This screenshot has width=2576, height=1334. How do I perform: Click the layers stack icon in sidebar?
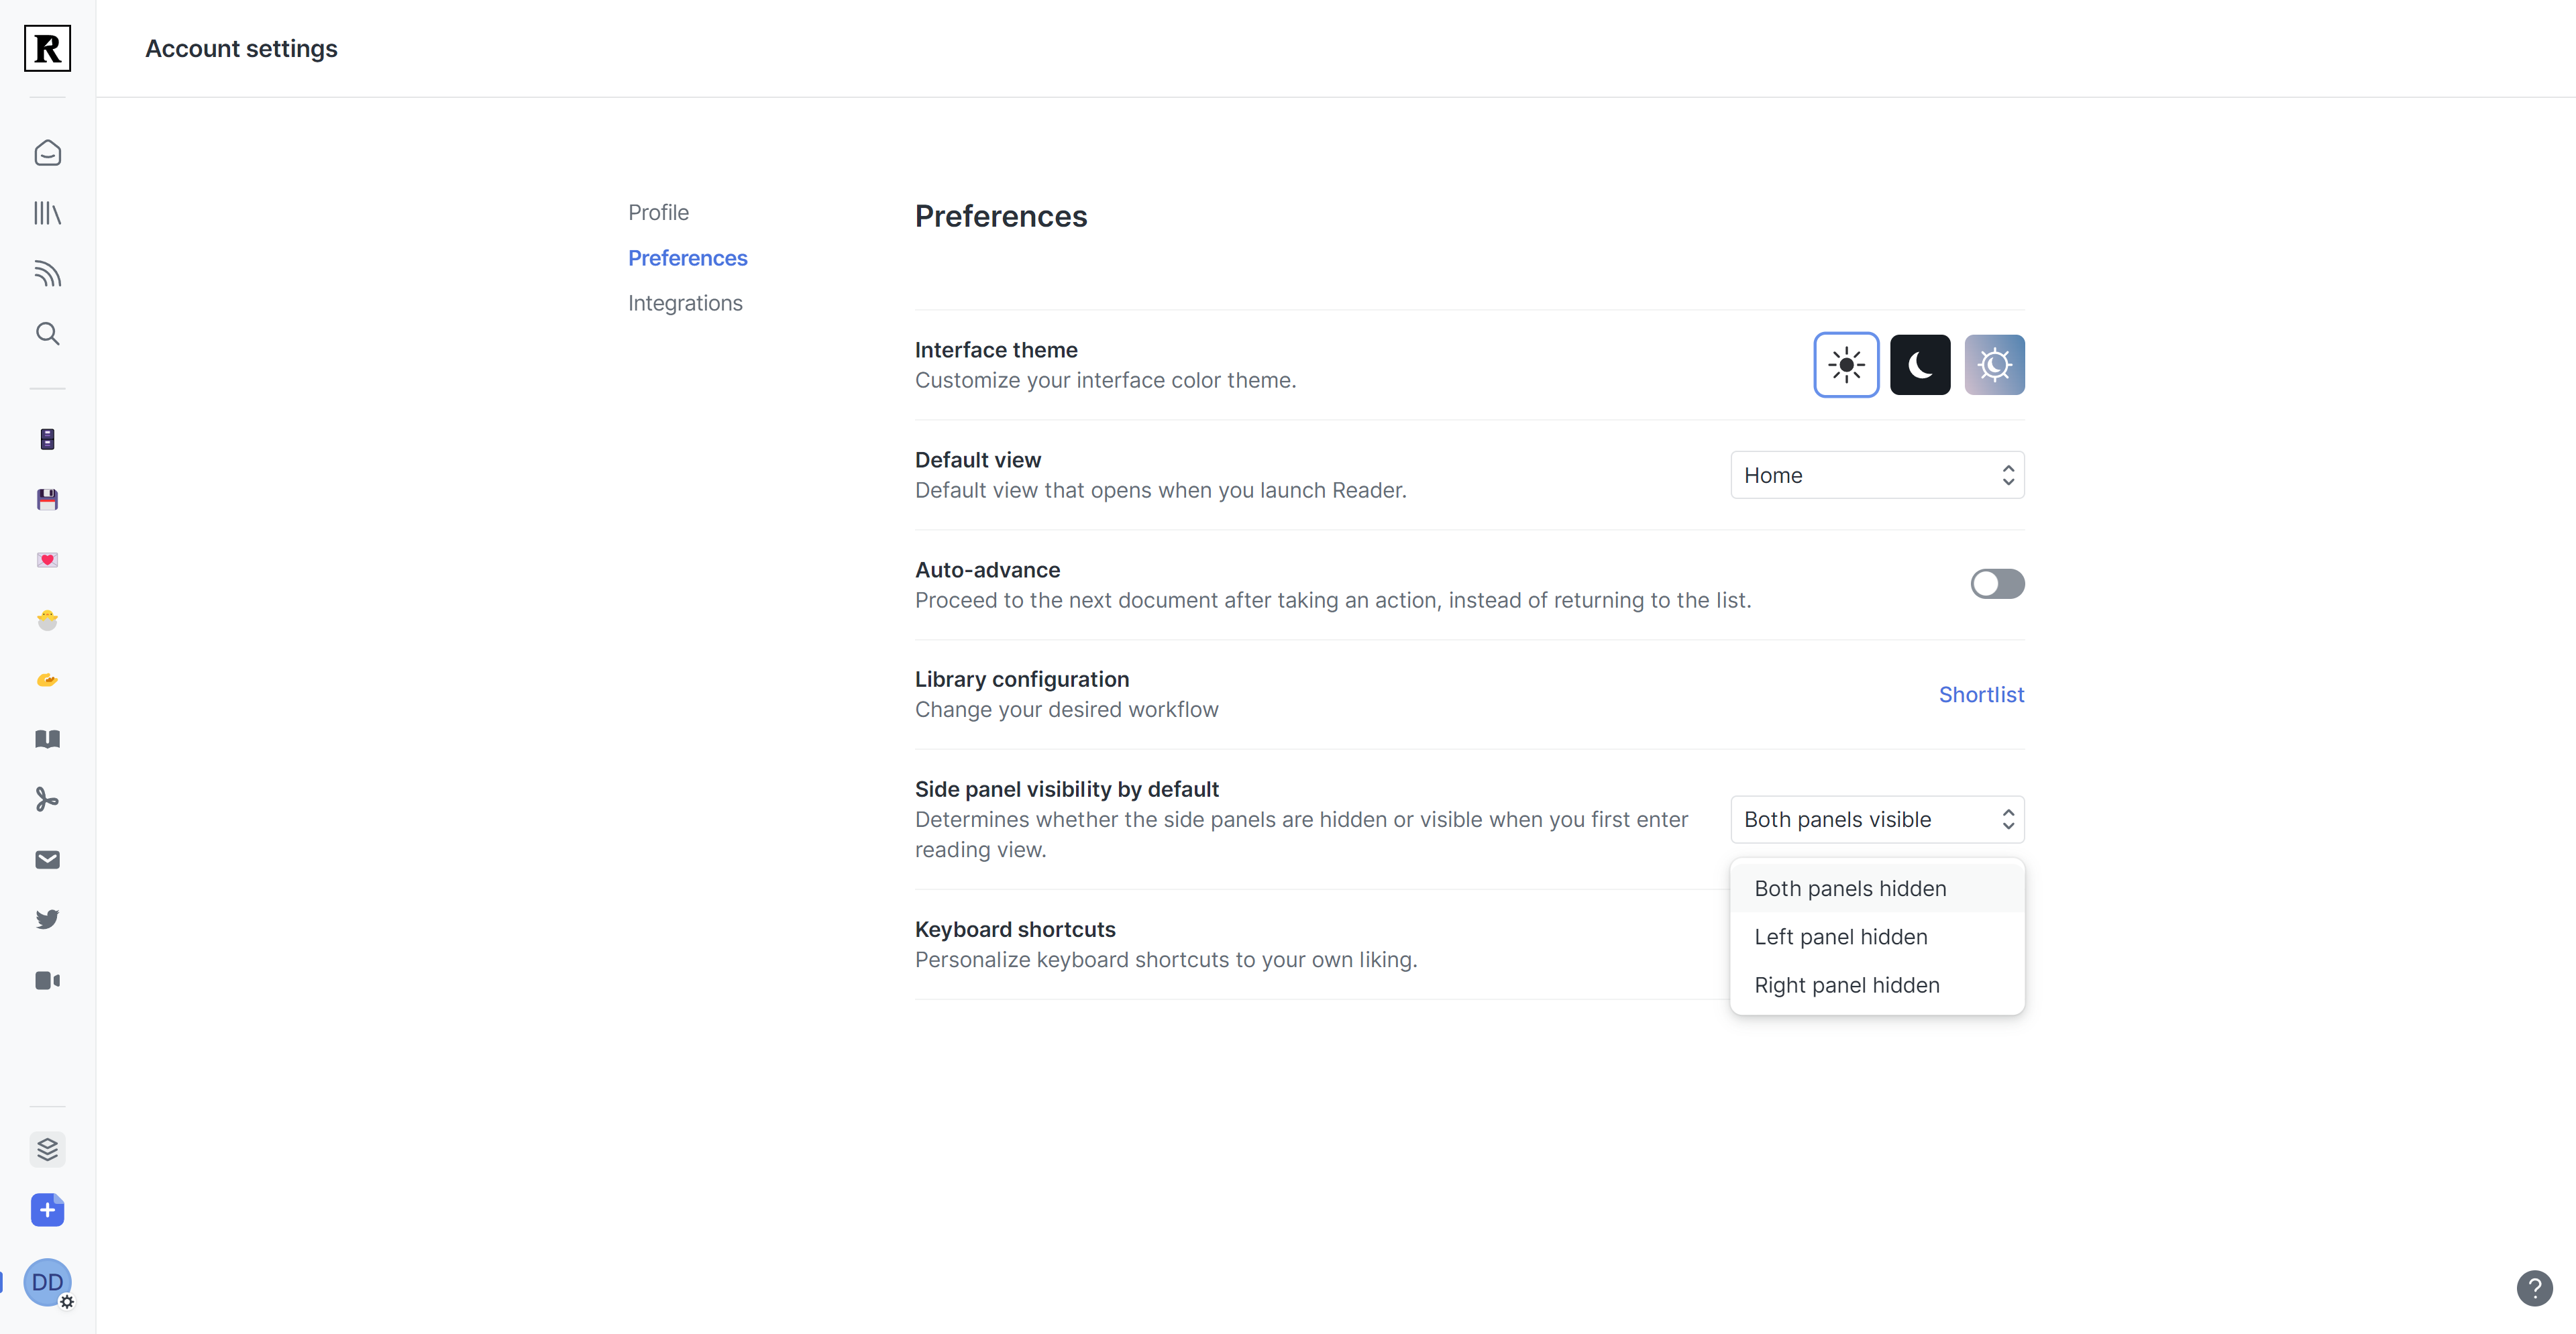coord(47,1149)
